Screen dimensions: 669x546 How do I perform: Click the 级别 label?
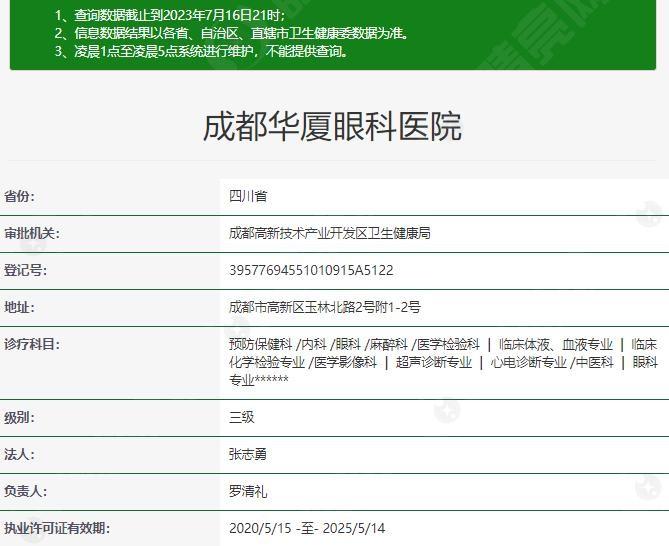(19, 418)
